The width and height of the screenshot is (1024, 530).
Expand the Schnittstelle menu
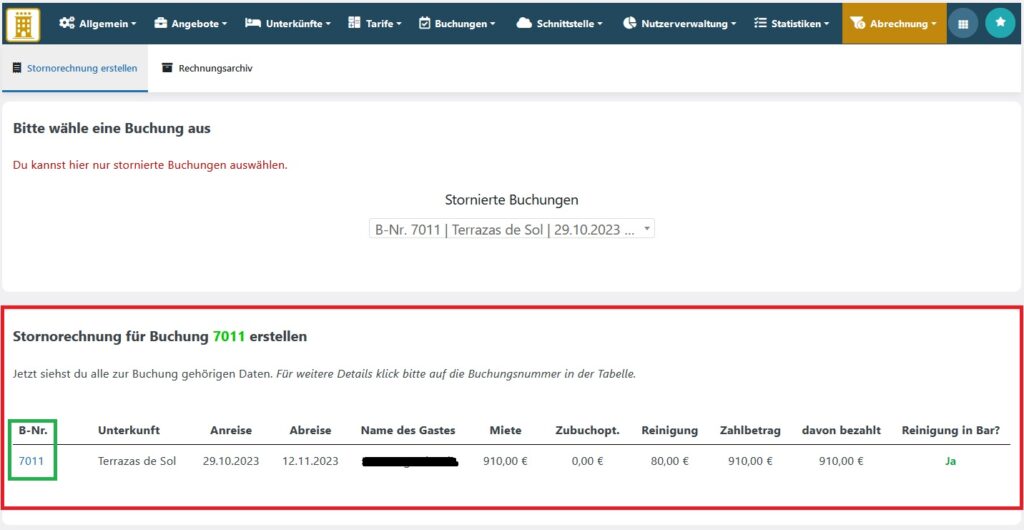tap(559, 23)
